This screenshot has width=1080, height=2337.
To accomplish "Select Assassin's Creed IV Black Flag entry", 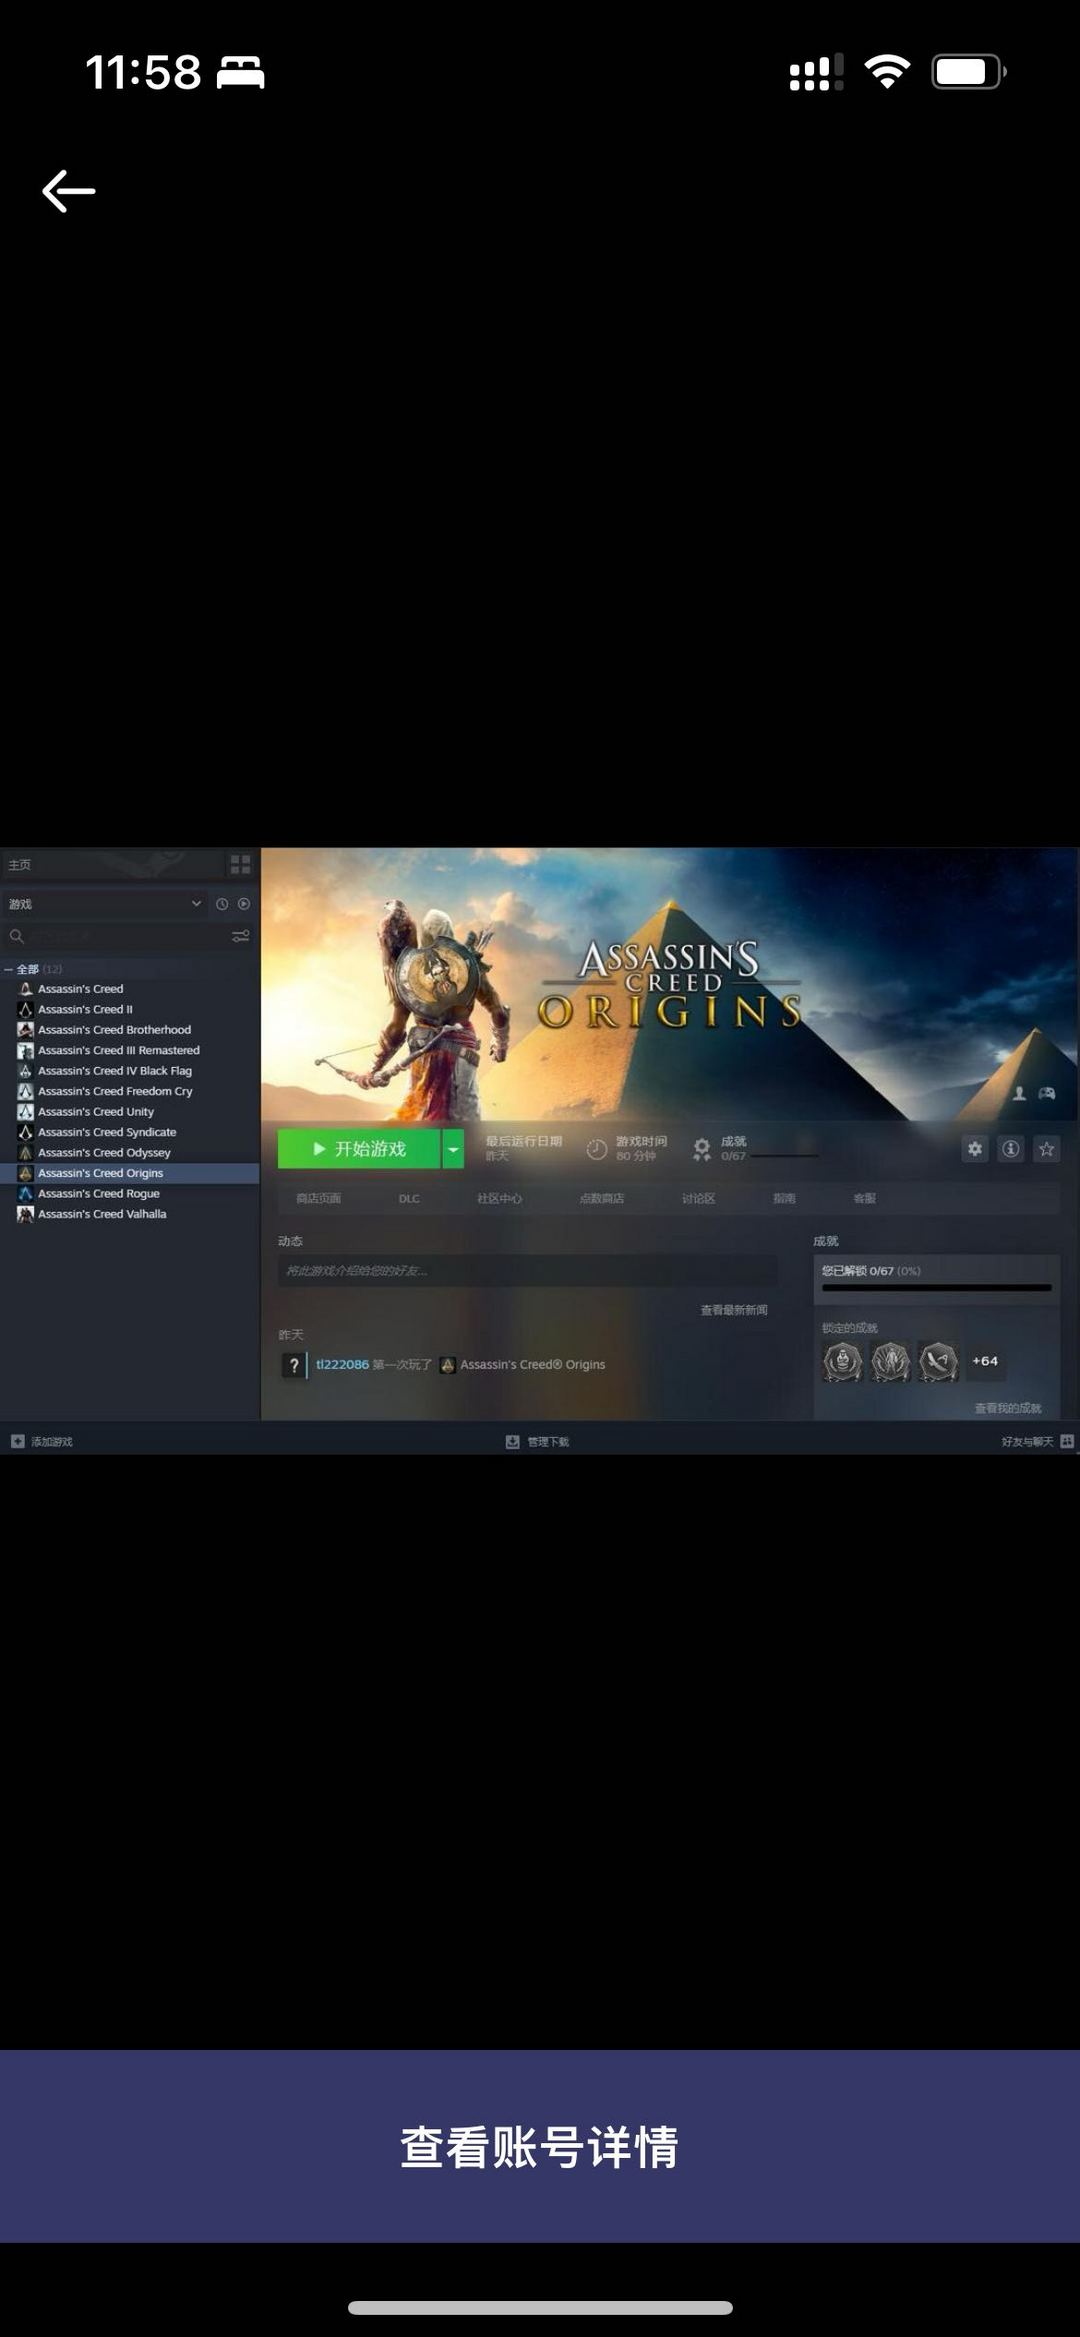I will coord(114,1071).
